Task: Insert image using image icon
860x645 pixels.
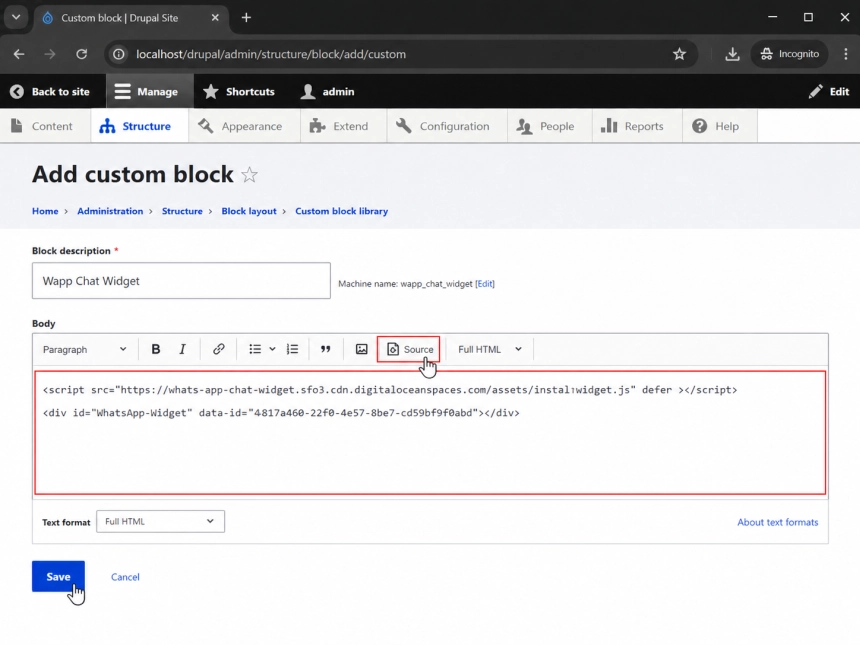Action: point(361,349)
